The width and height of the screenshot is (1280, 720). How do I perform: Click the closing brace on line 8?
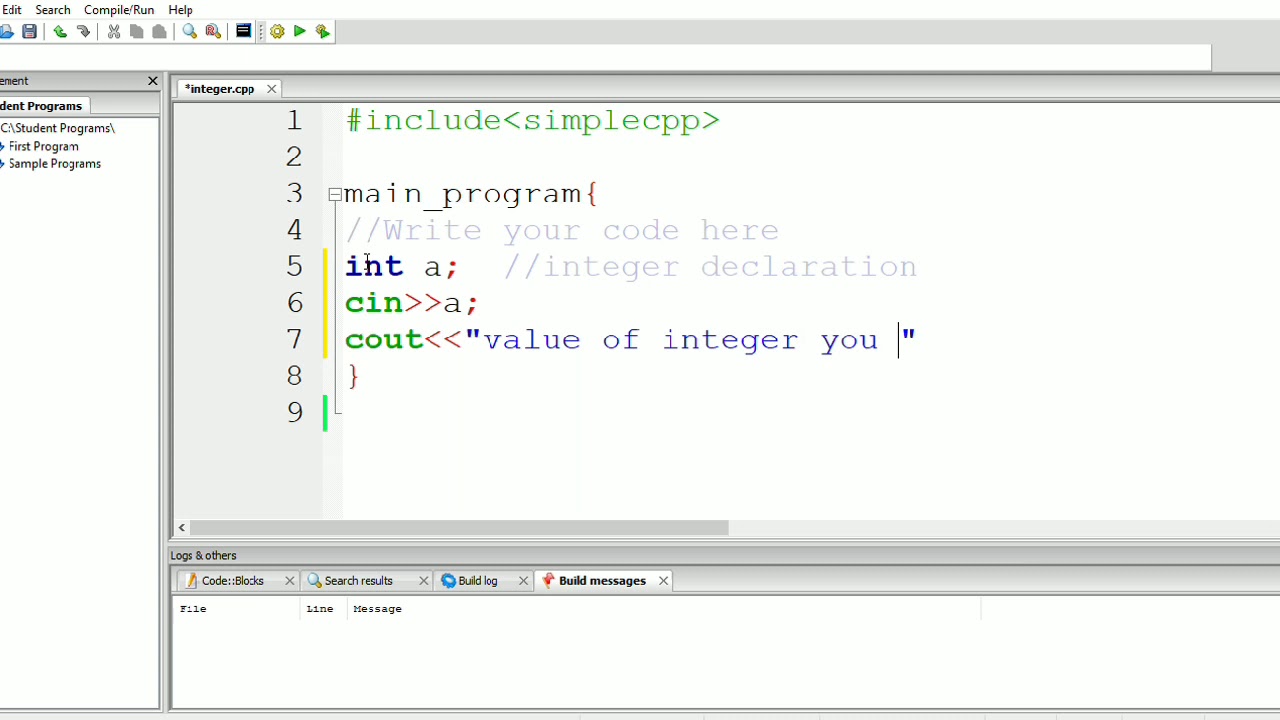[353, 376]
